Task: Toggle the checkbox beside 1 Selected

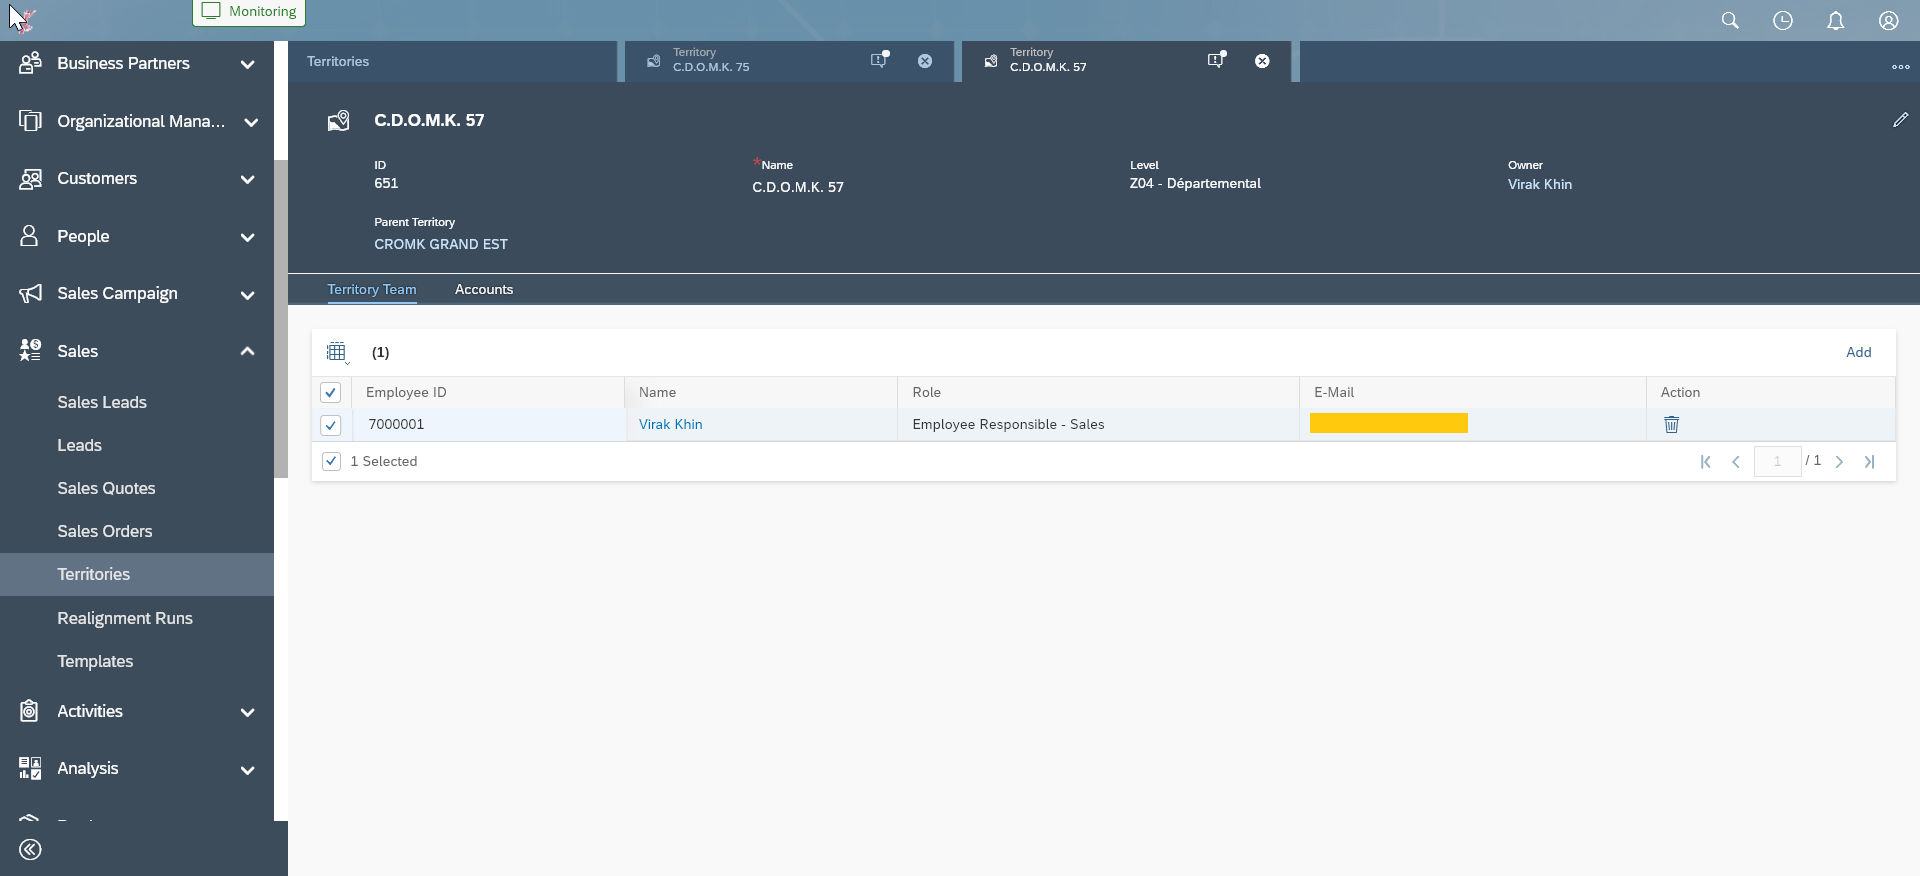Action: point(331,462)
